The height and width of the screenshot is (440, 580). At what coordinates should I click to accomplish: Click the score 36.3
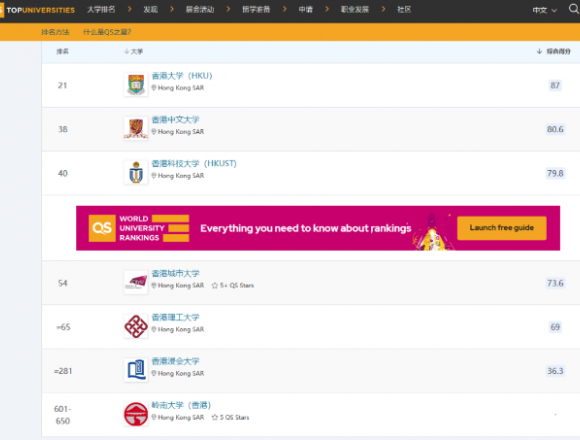555,371
